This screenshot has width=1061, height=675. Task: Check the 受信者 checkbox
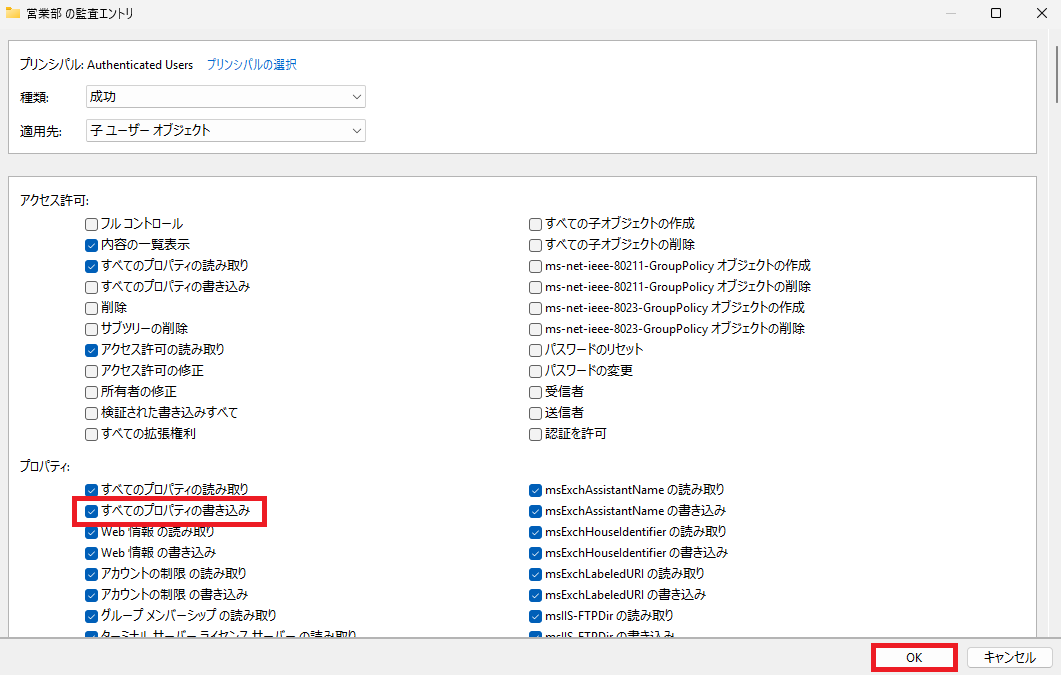point(535,392)
